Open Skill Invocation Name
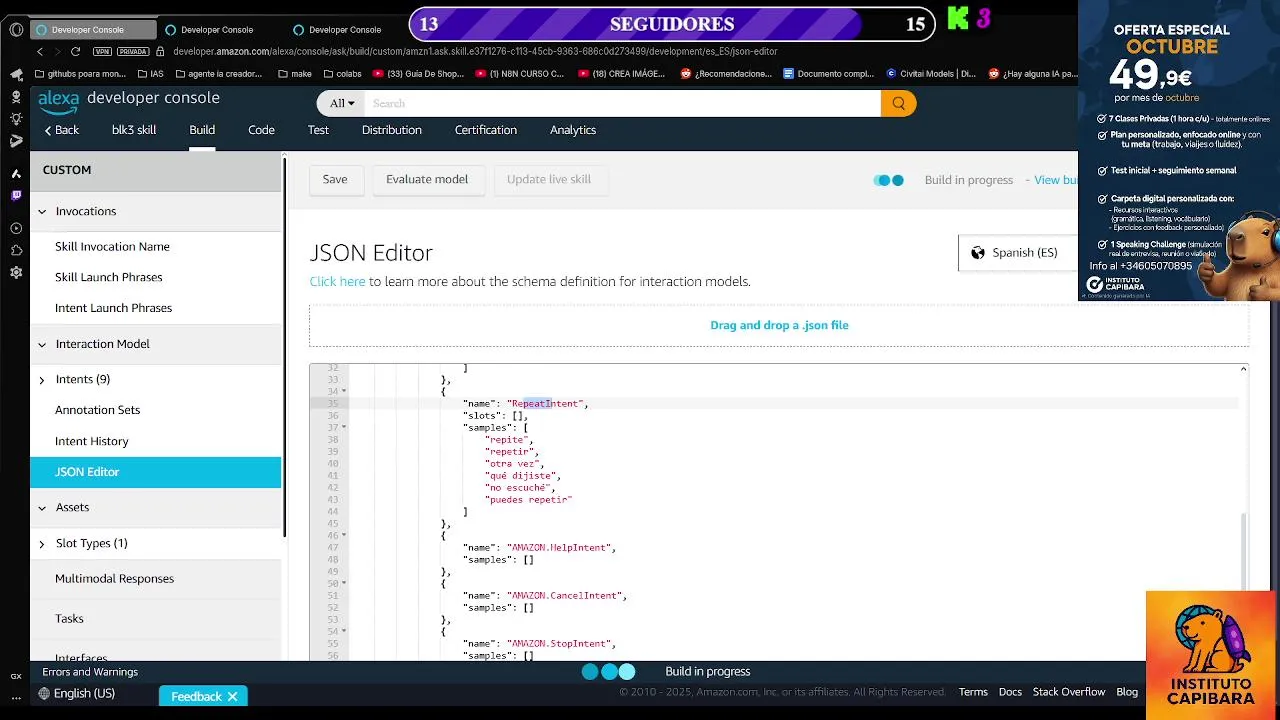This screenshot has width=1280, height=720. click(x=112, y=247)
